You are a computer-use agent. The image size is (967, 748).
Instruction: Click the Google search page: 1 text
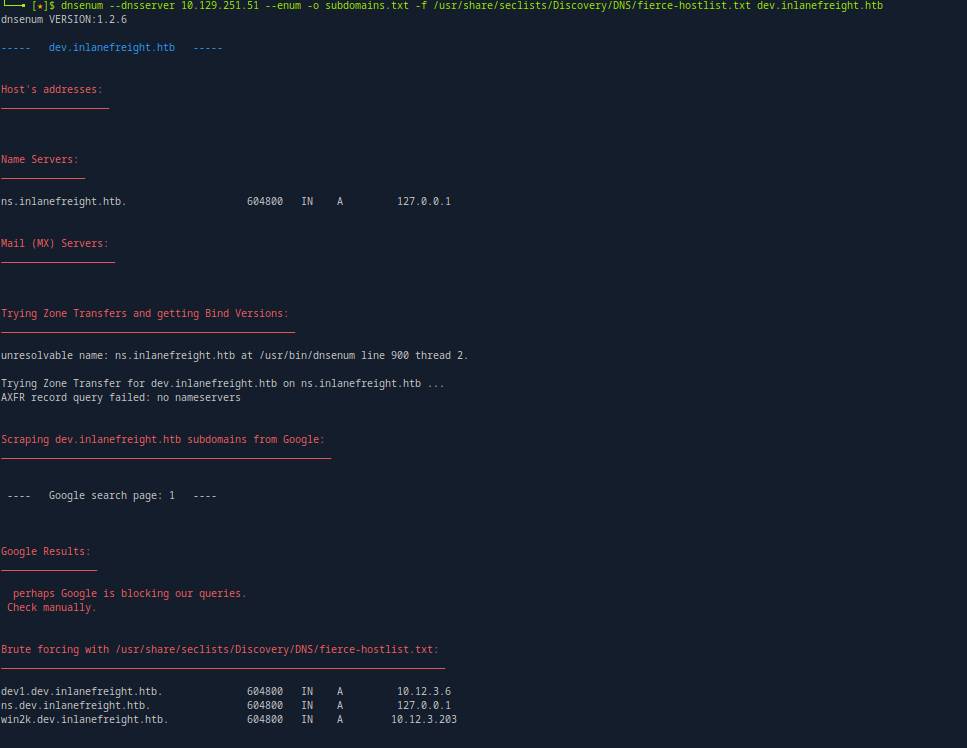pos(112,496)
